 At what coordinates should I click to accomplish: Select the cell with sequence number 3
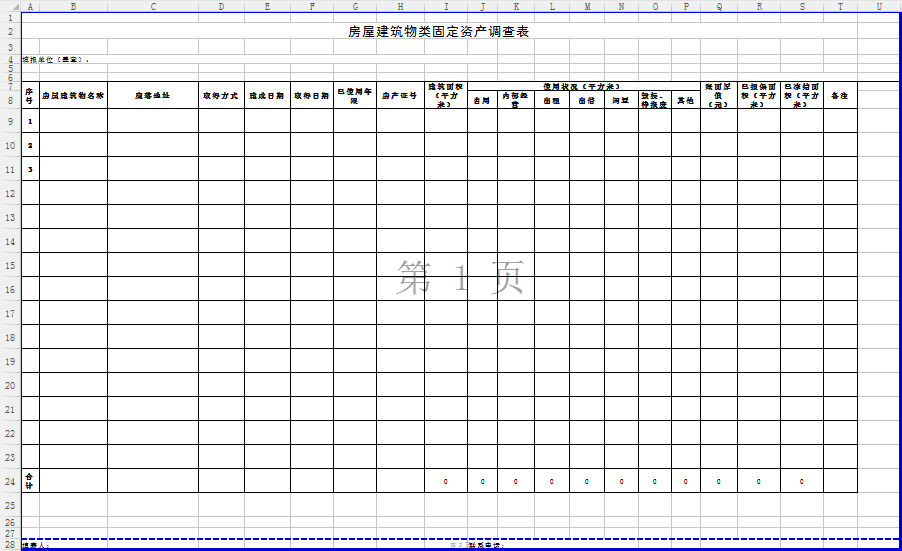click(x=30, y=169)
